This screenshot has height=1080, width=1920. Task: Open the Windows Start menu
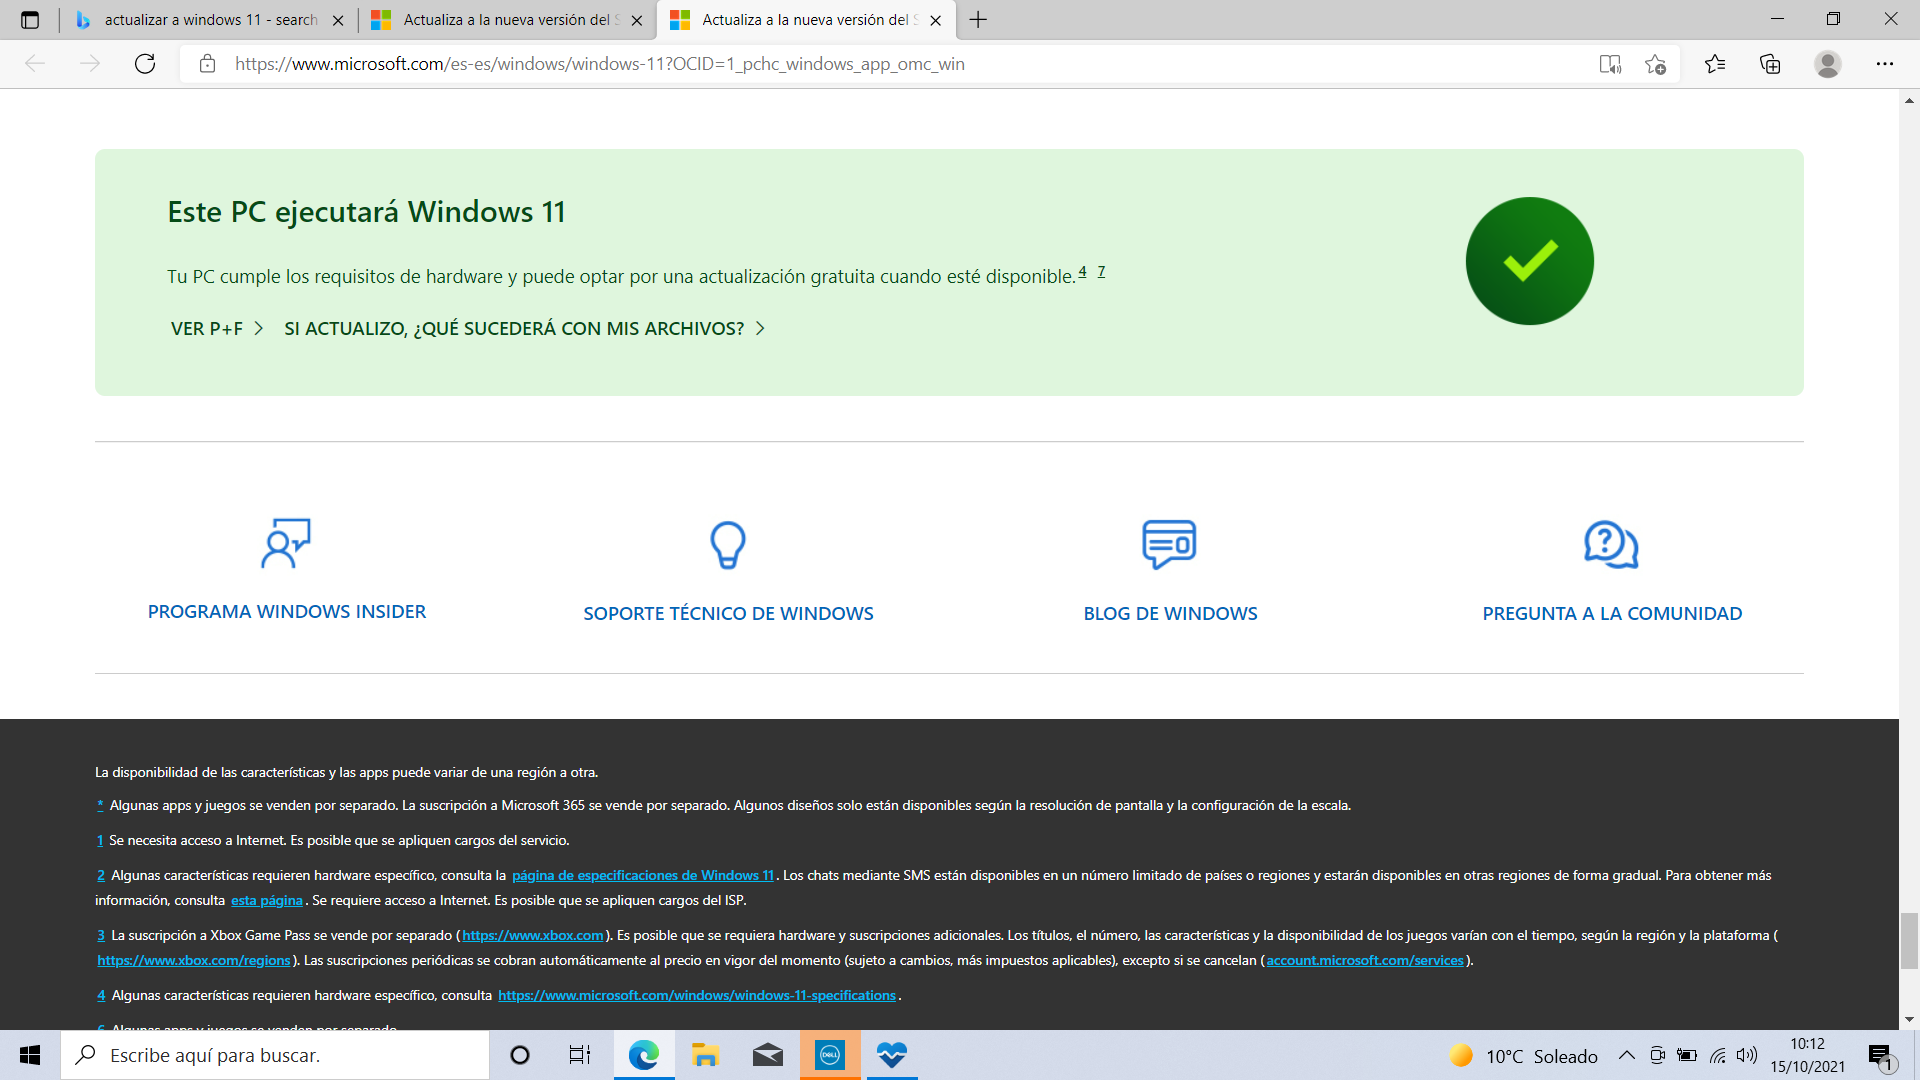(30, 1055)
